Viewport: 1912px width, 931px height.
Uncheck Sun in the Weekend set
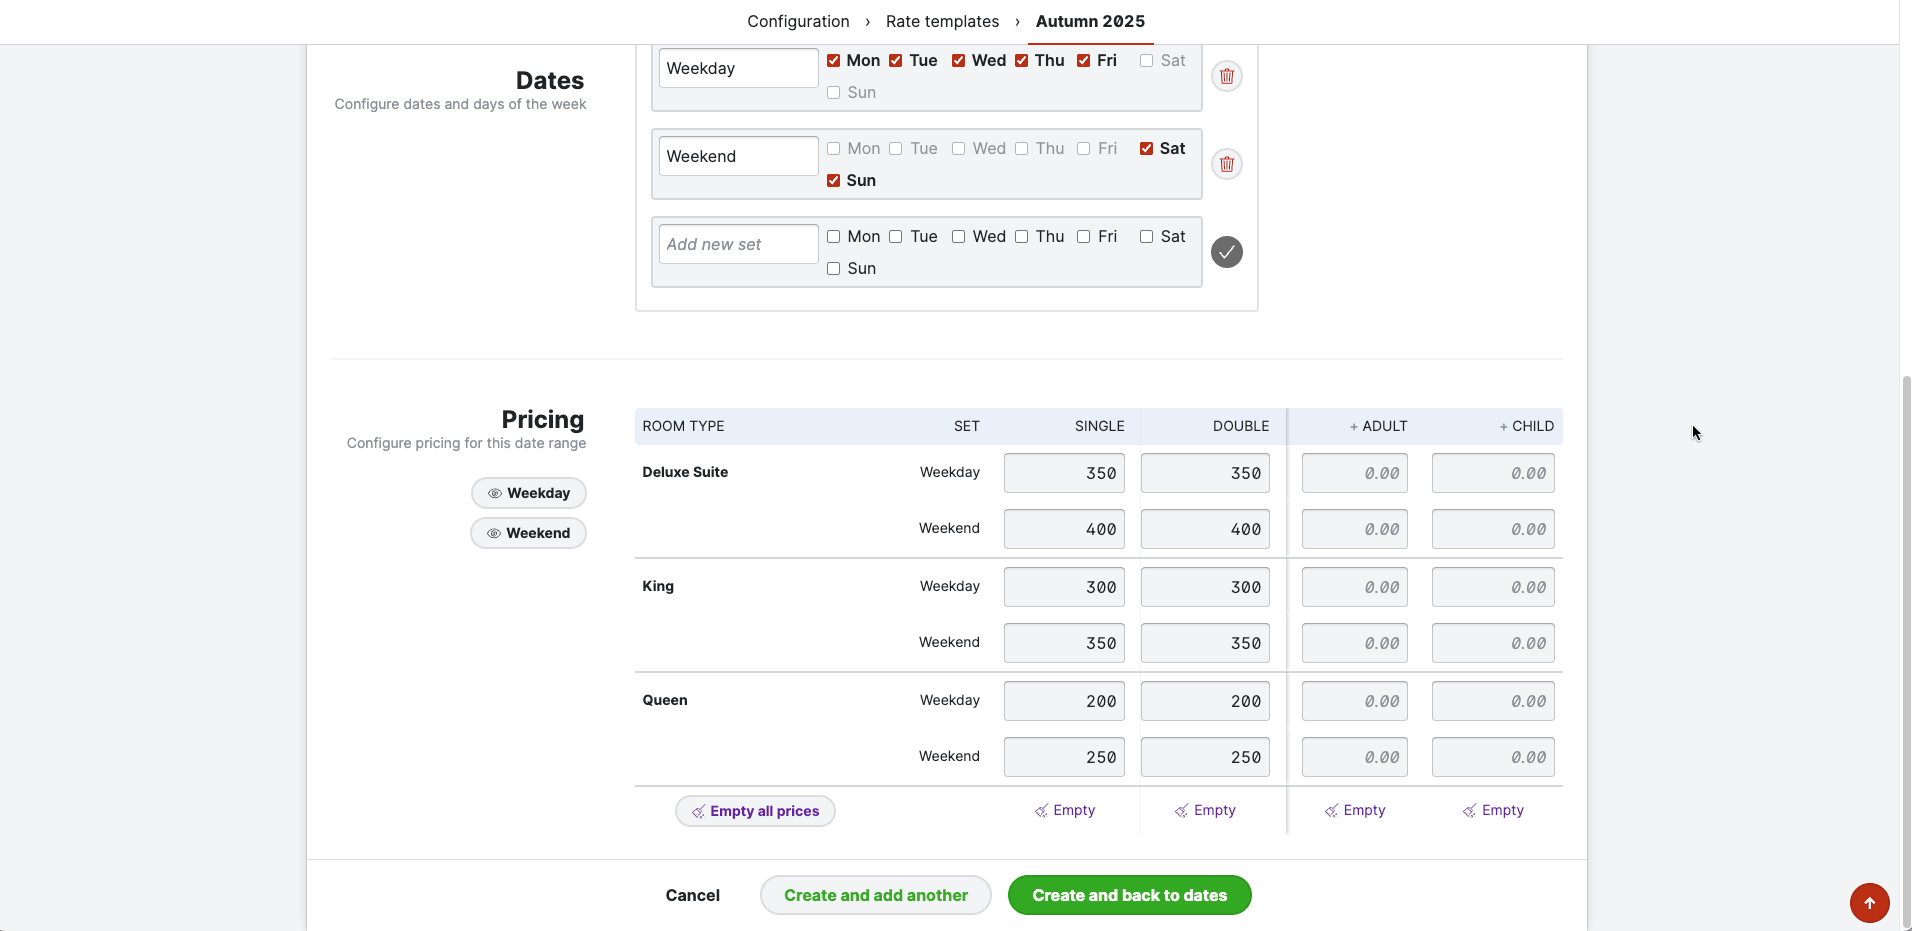click(834, 181)
